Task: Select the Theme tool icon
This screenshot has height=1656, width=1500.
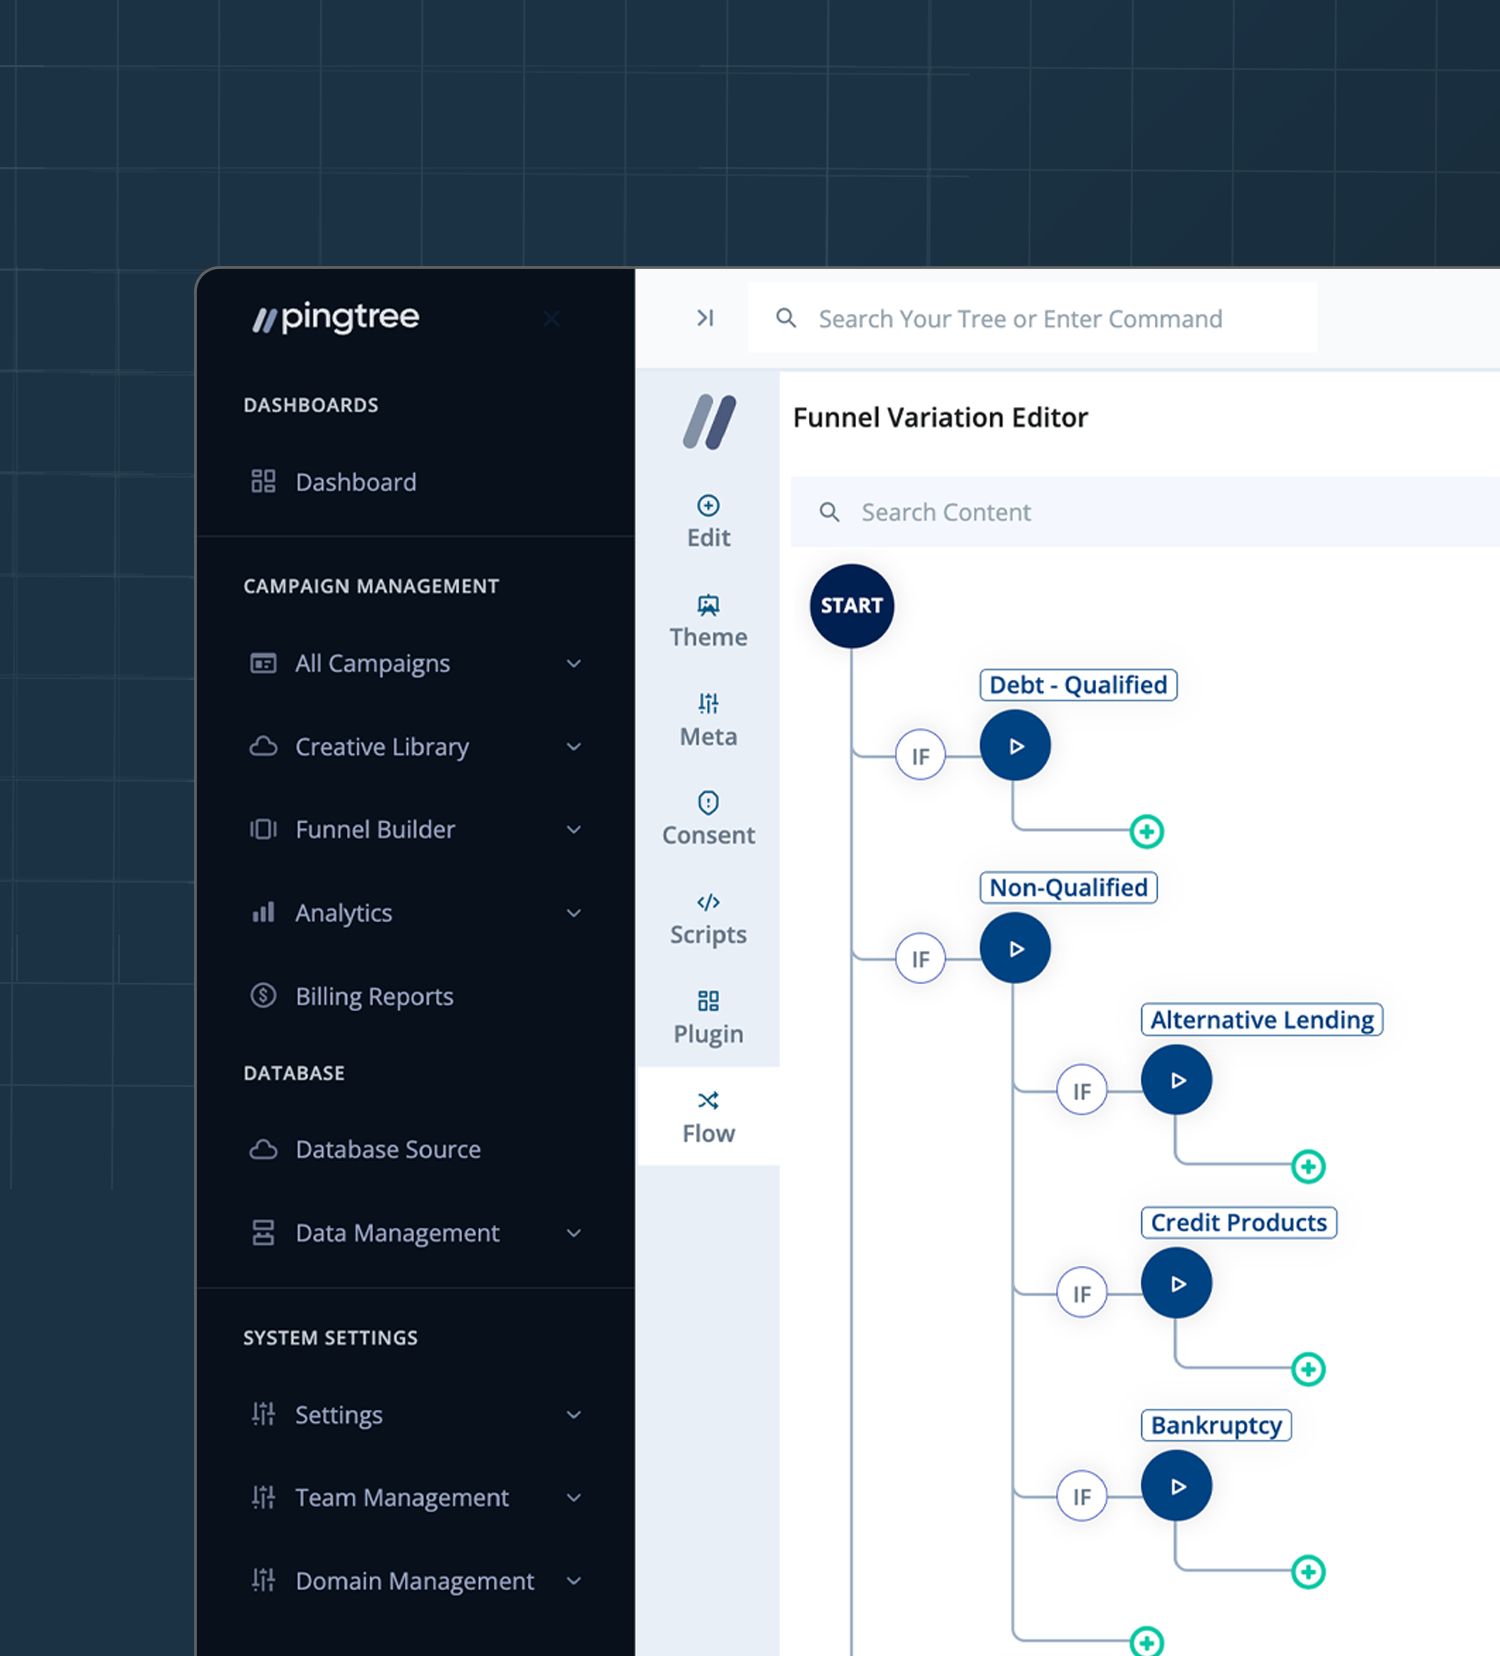Action: [x=708, y=605]
